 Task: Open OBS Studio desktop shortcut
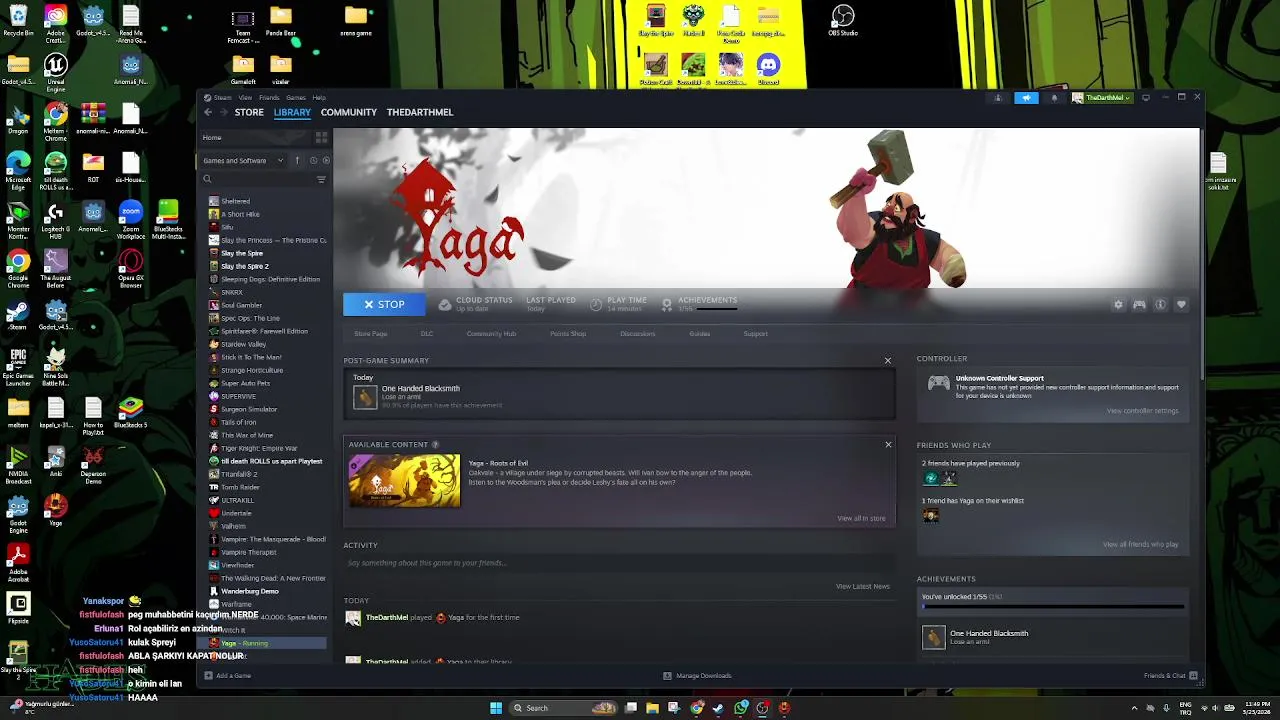843,20
